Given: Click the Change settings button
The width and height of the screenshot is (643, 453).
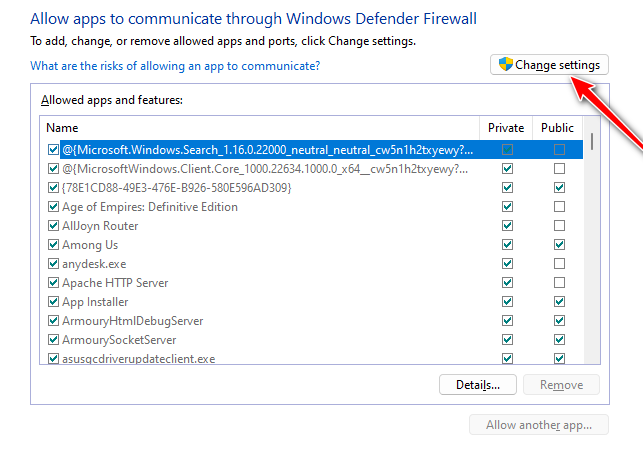Looking at the screenshot, I should (549, 65).
